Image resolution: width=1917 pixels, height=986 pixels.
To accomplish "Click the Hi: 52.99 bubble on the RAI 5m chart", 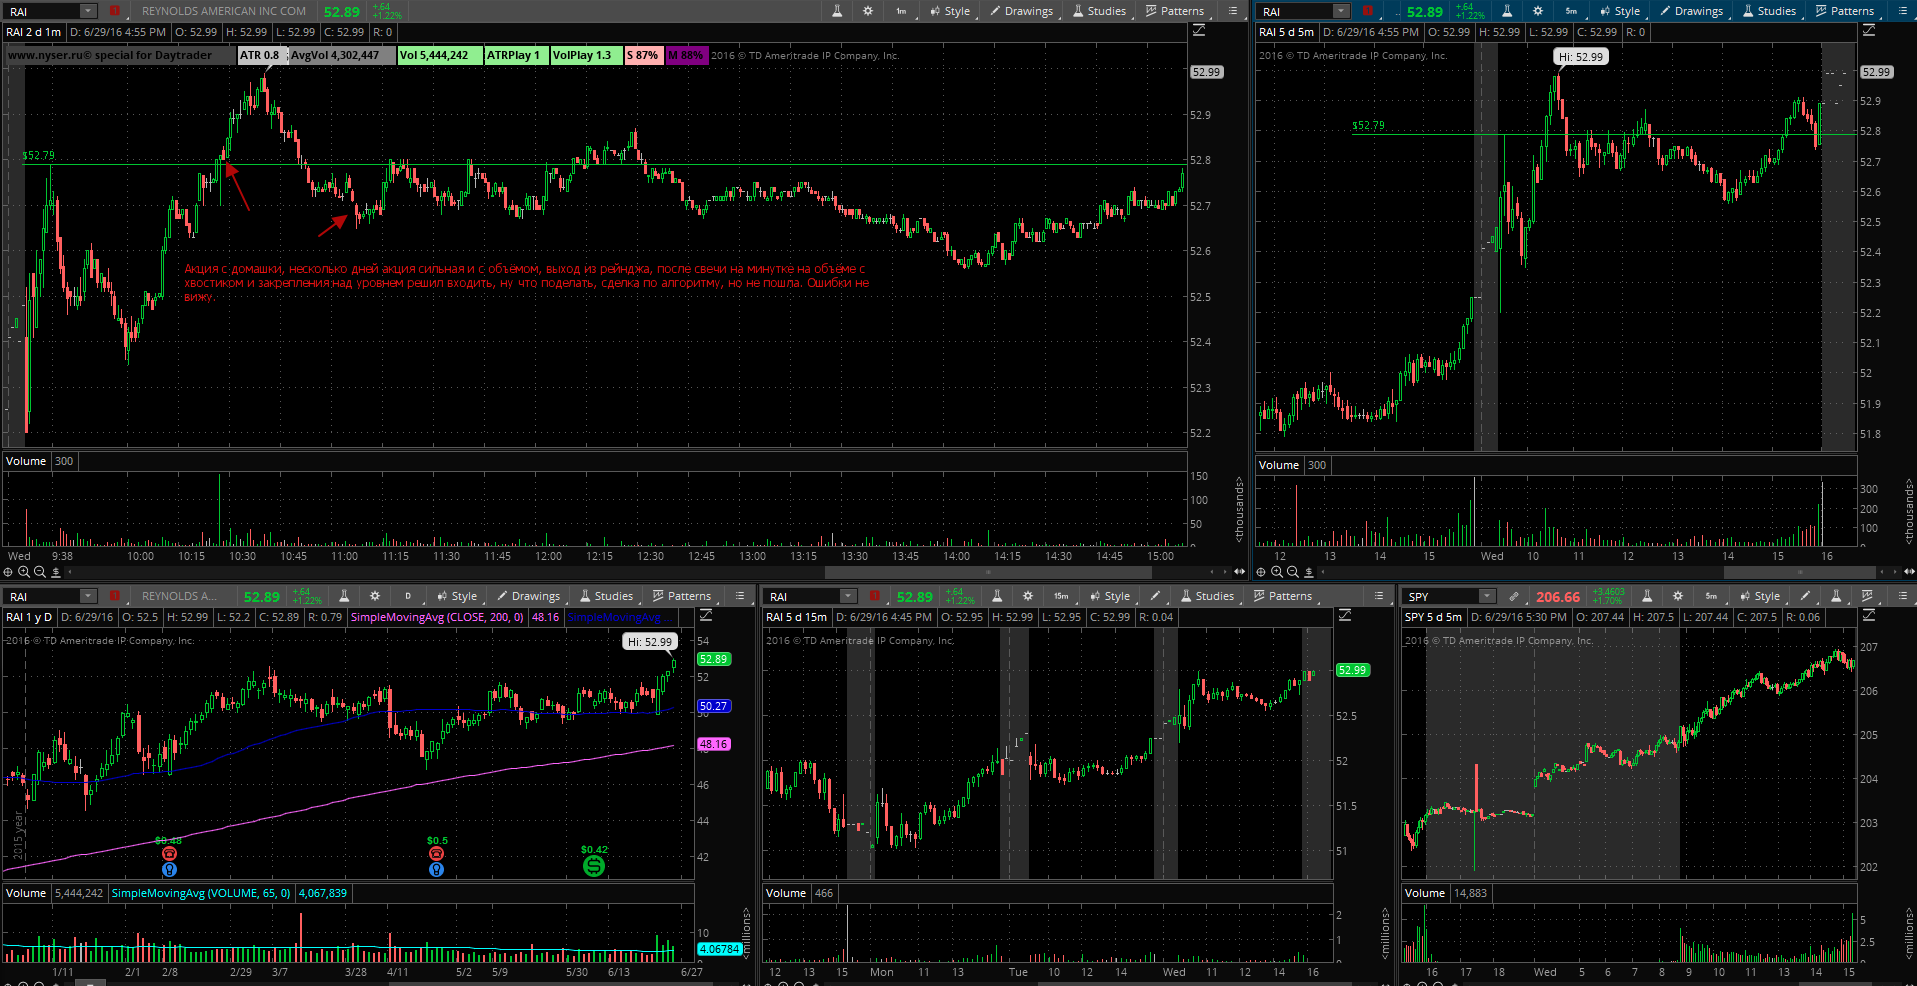I will pyautogui.click(x=1581, y=57).
